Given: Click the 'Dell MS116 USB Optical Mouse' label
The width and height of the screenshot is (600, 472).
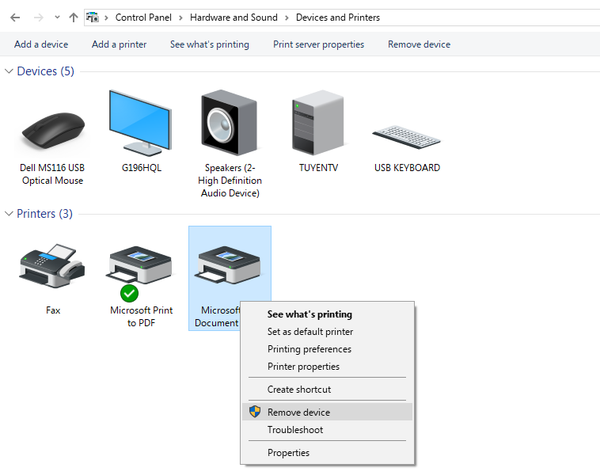Looking at the screenshot, I should [52, 174].
